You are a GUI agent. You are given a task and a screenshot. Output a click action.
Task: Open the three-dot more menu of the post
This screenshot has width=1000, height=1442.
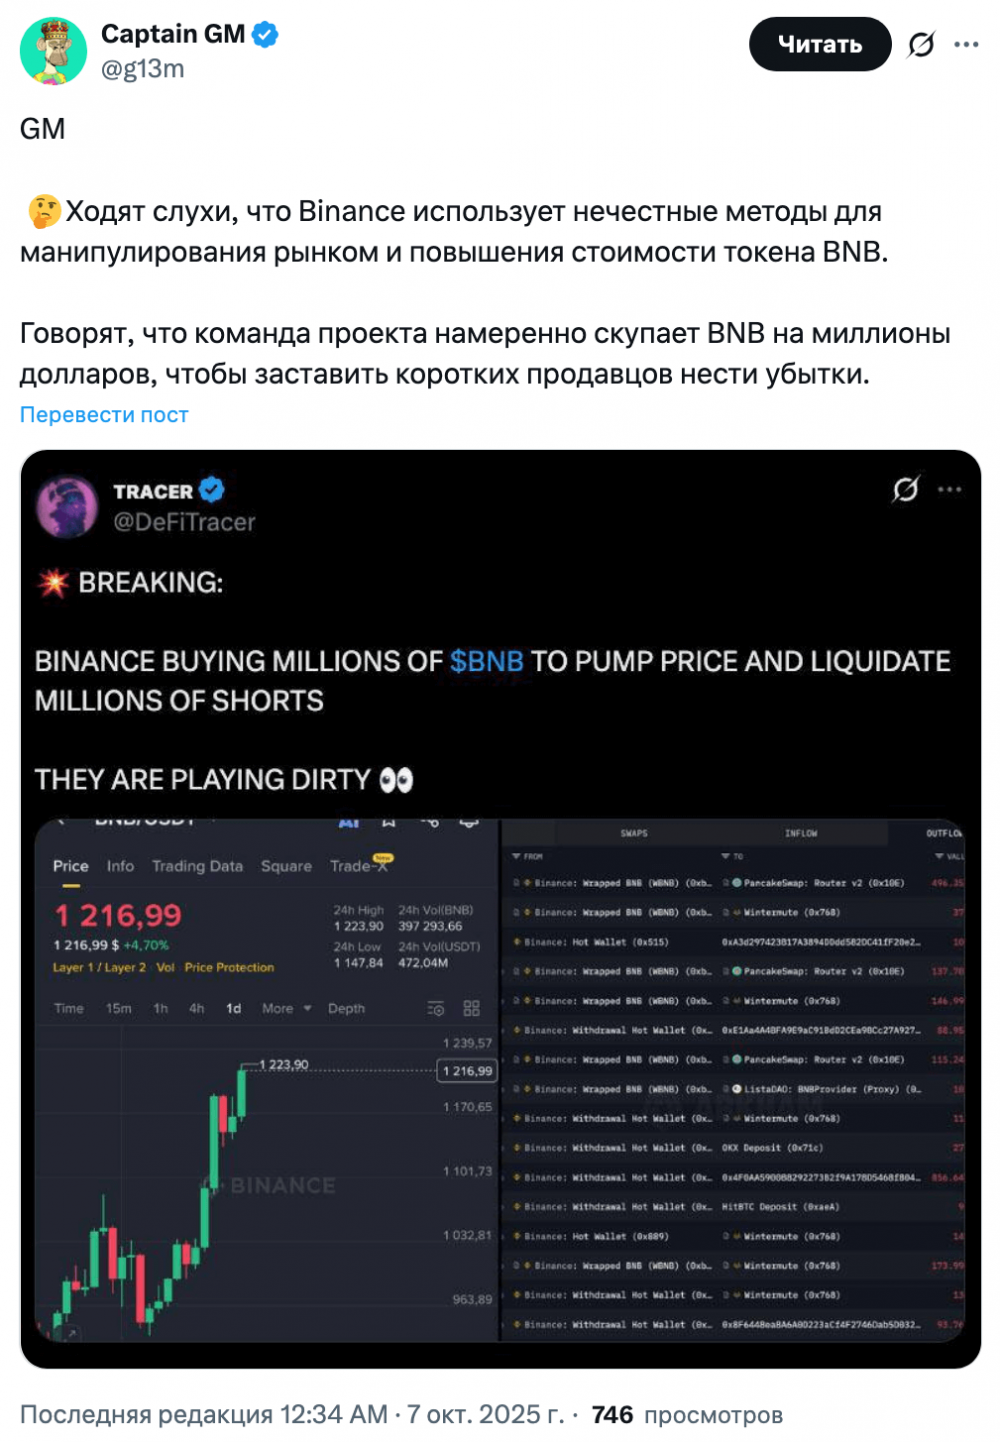click(966, 45)
